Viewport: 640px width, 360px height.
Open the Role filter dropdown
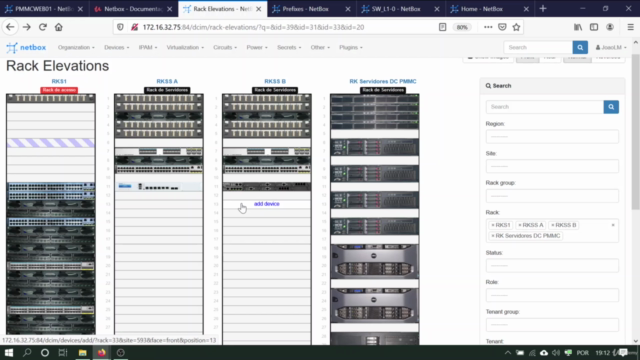coord(552,295)
